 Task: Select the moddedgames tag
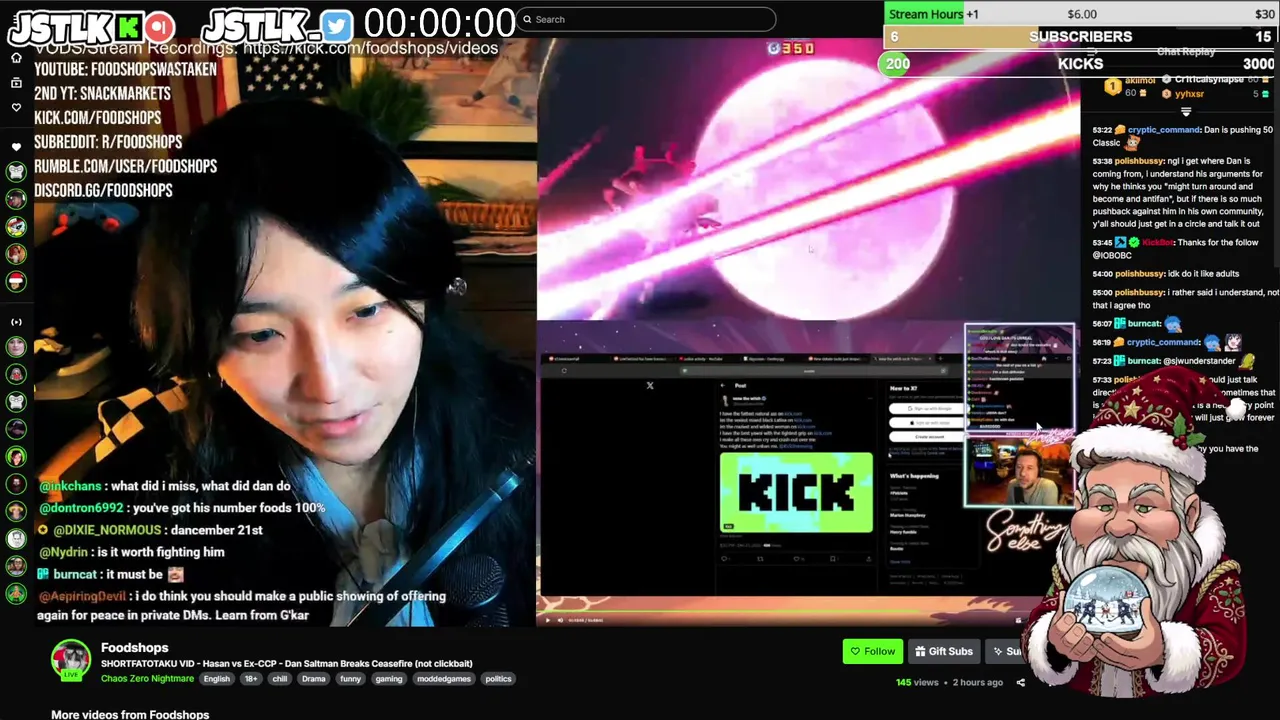445,679
